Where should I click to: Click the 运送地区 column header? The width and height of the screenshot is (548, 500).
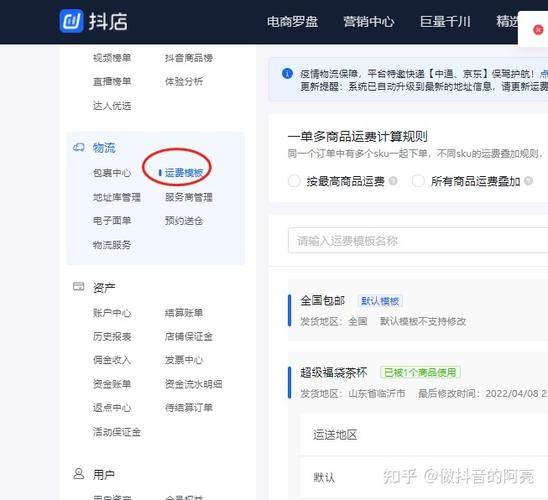click(335, 435)
